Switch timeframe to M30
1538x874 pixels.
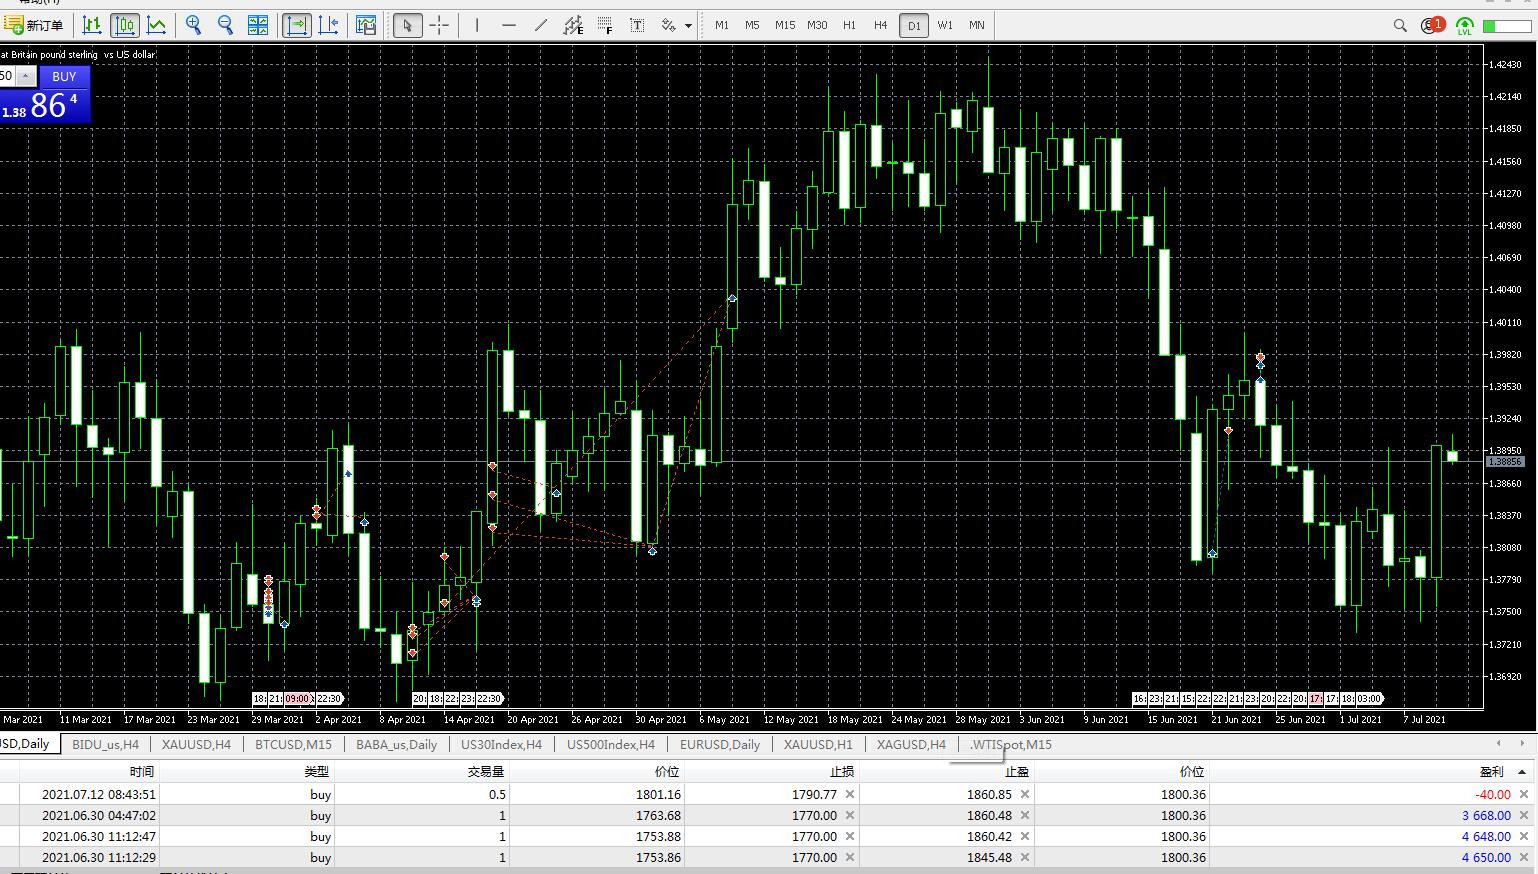[817, 25]
